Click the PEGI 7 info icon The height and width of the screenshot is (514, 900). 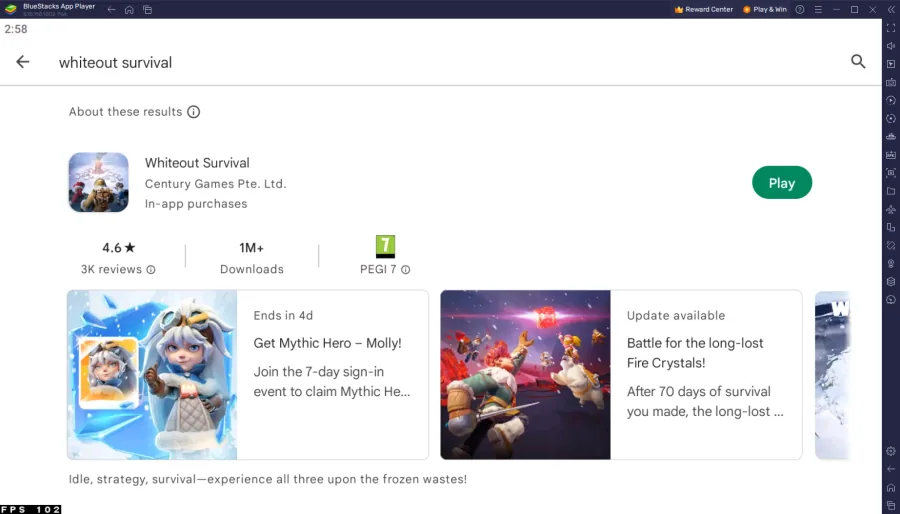pyautogui.click(x=405, y=270)
